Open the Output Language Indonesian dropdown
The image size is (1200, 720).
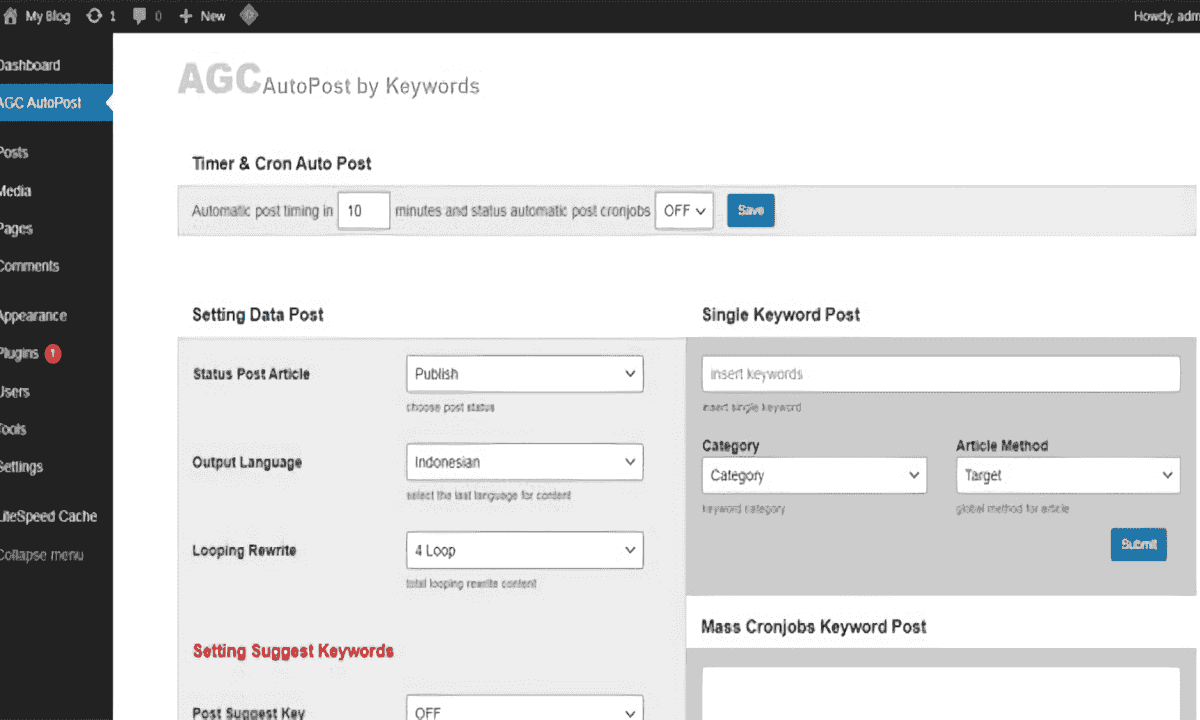click(525, 462)
